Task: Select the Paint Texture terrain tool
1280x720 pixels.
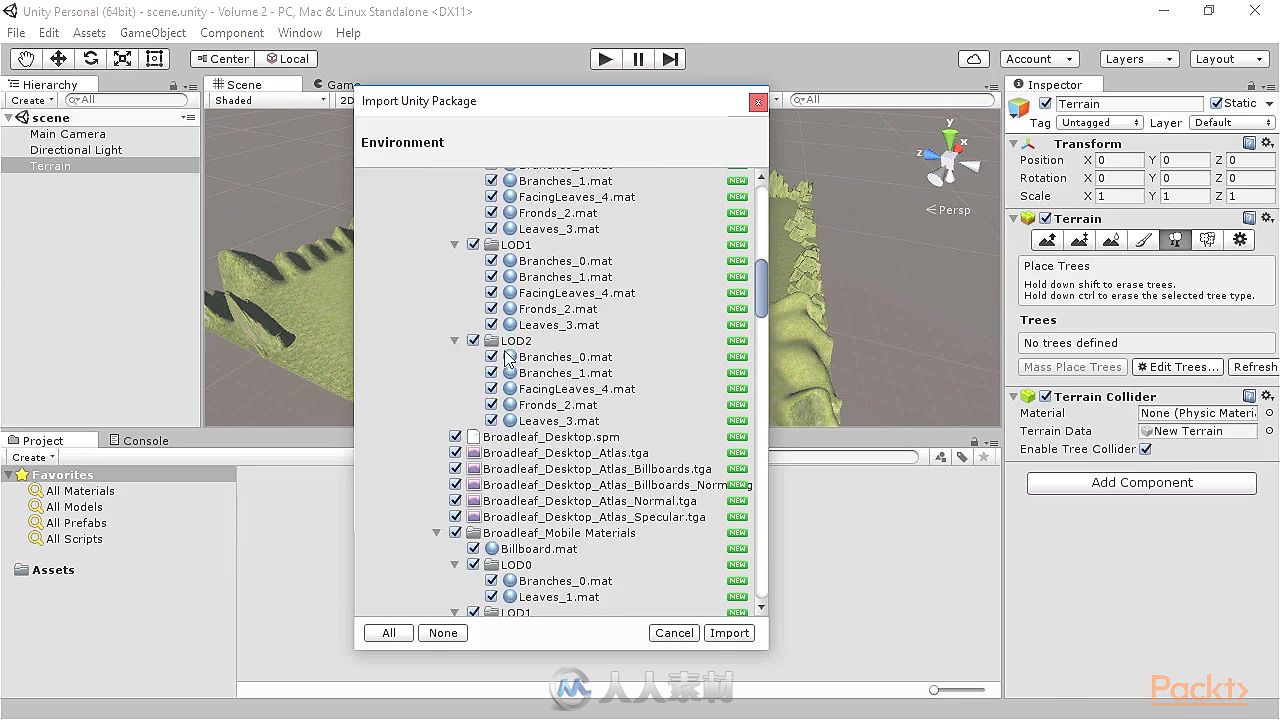Action: point(1143,240)
